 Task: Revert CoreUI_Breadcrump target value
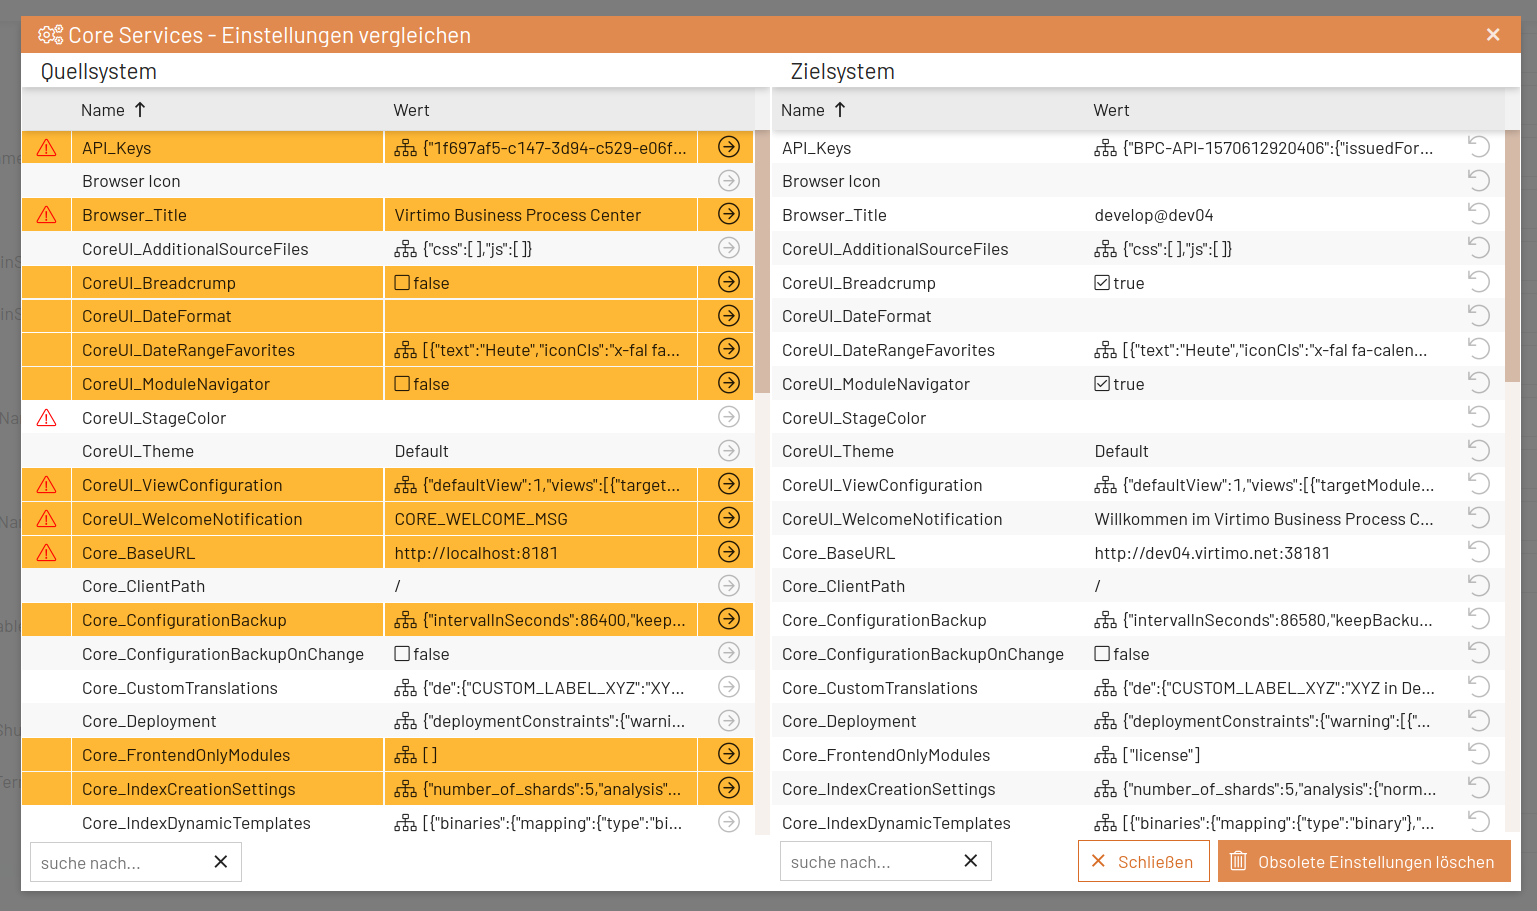1478,282
